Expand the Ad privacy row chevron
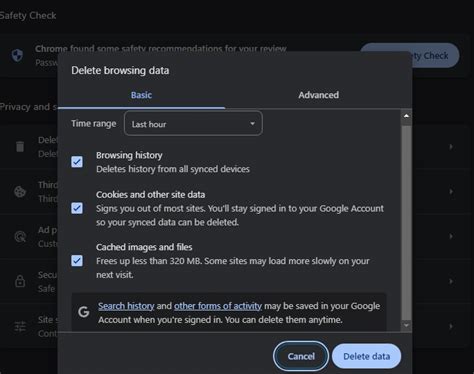 coord(451,236)
